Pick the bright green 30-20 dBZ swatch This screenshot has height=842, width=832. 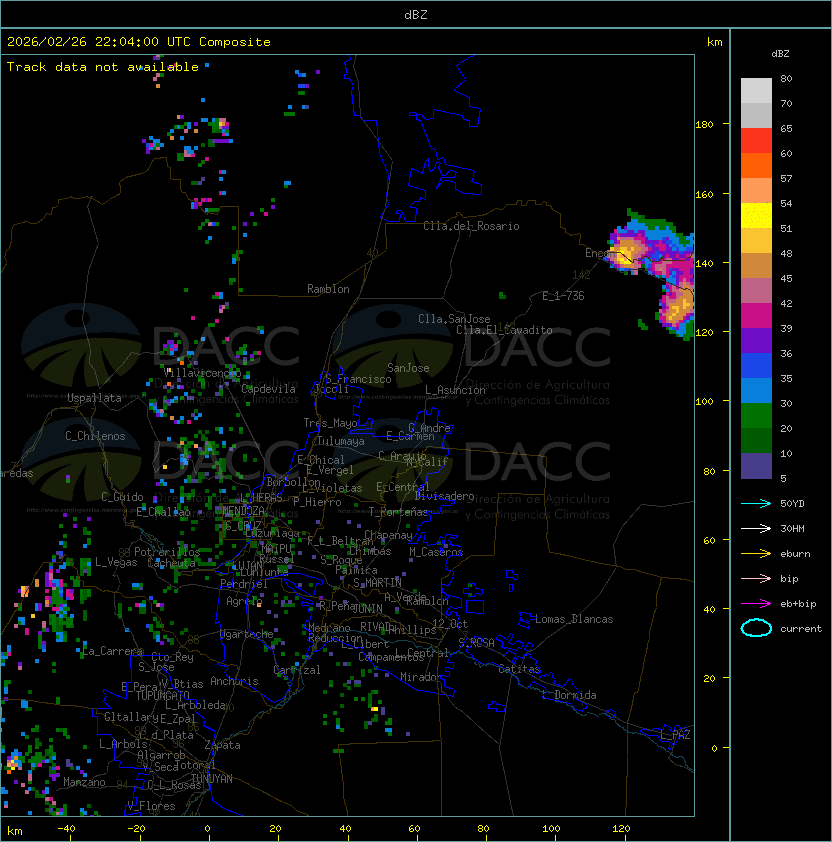tap(756, 416)
